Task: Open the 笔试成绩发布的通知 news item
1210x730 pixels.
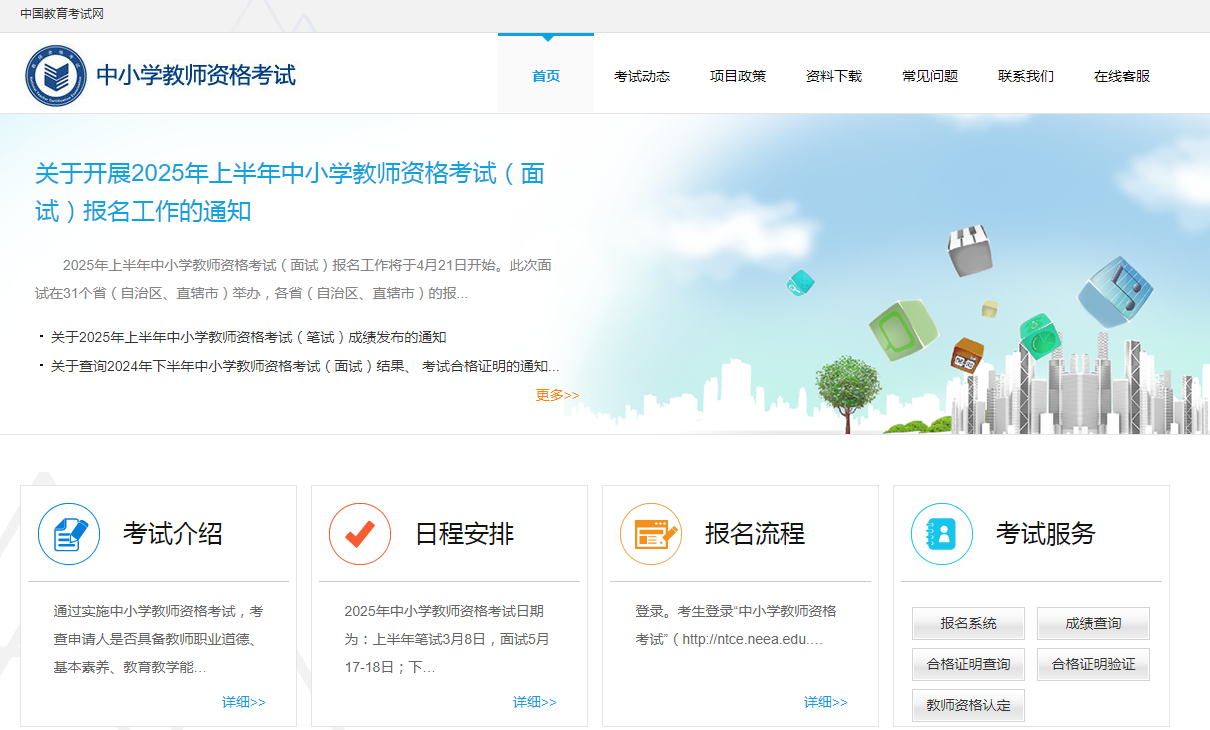Action: [249, 337]
